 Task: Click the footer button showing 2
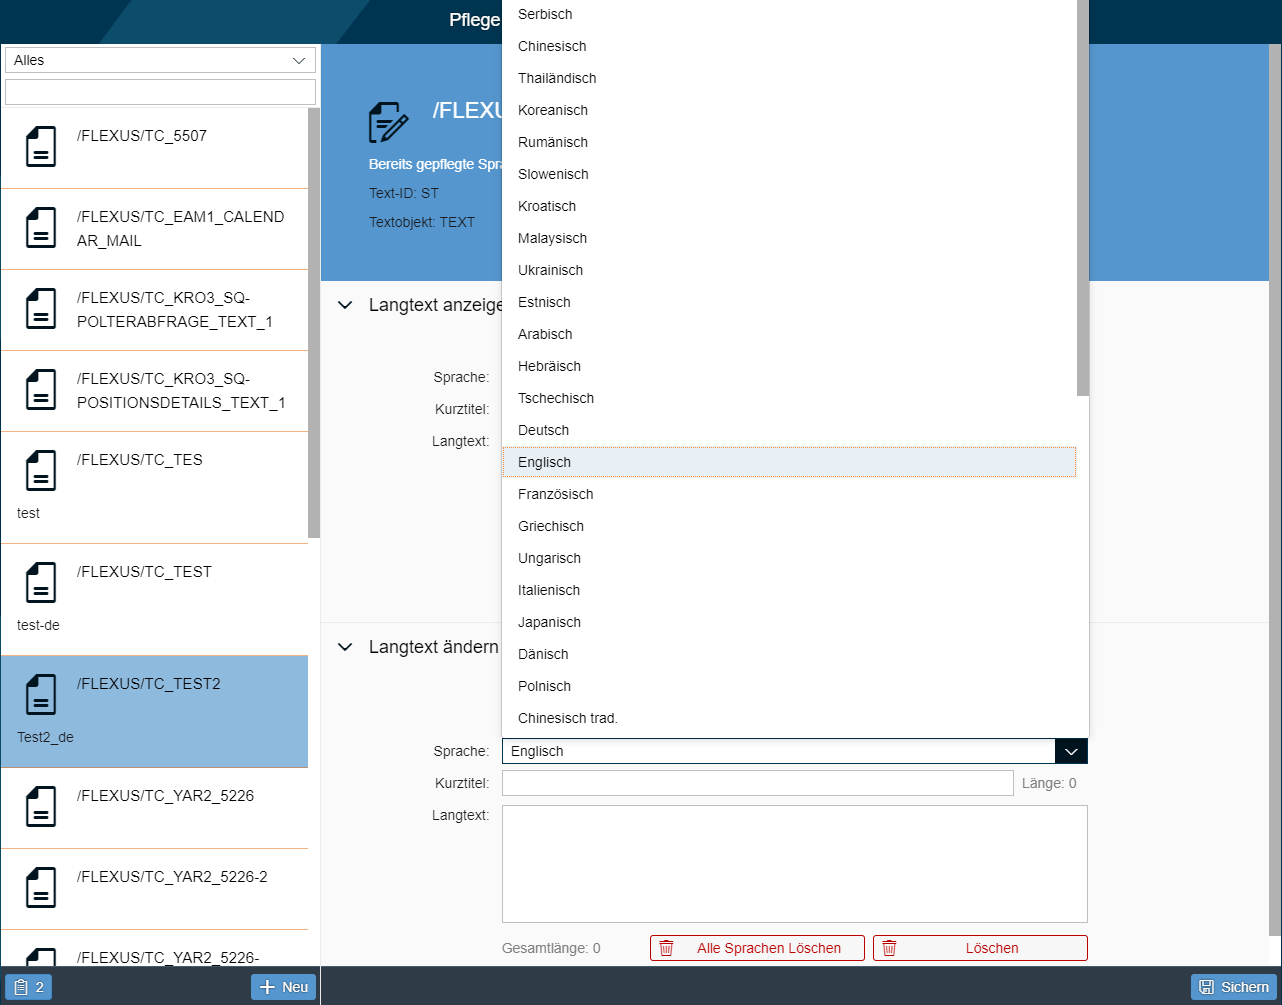point(28,987)
